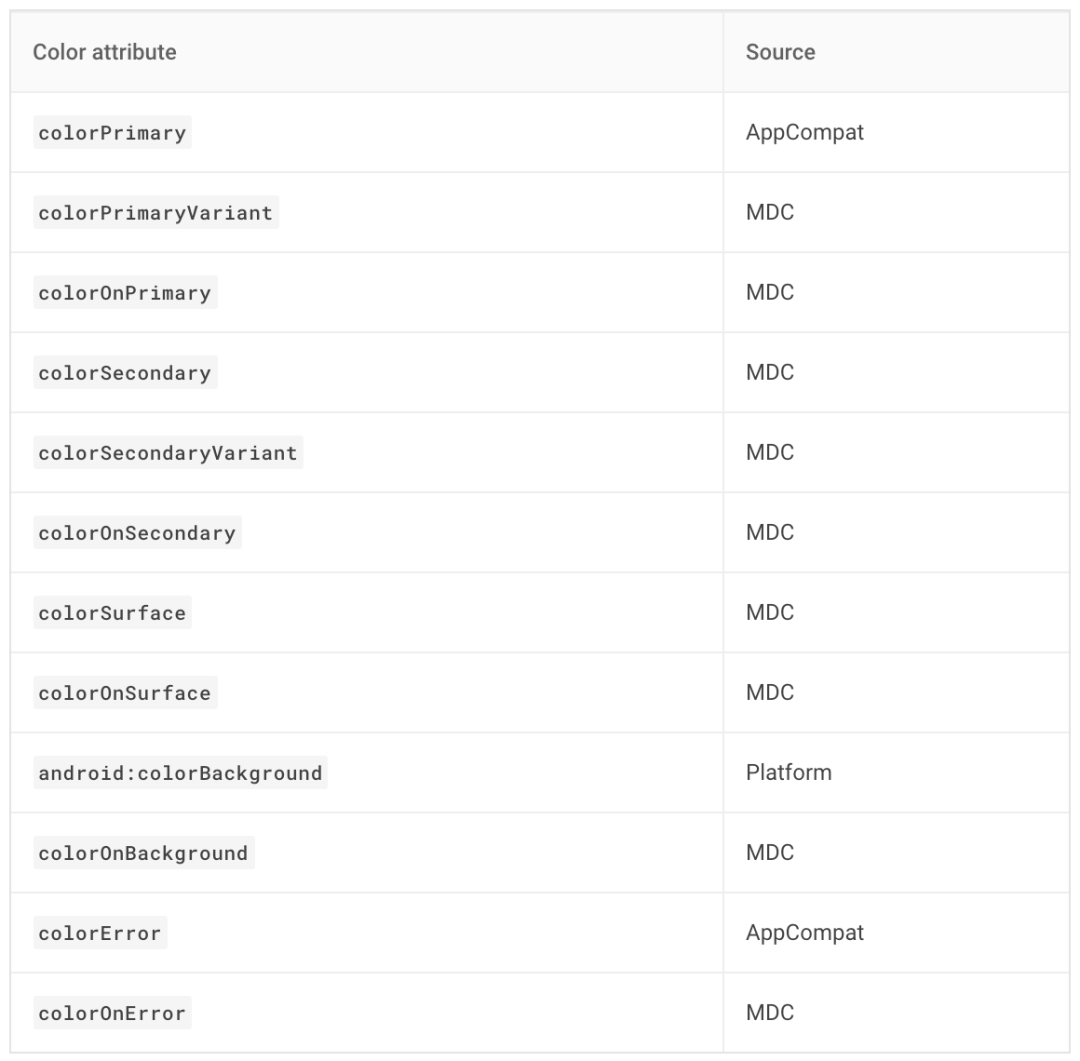Click the colorError attribute text
Viewport: 1080px width, 1061px height.
(x=100, y=933)
